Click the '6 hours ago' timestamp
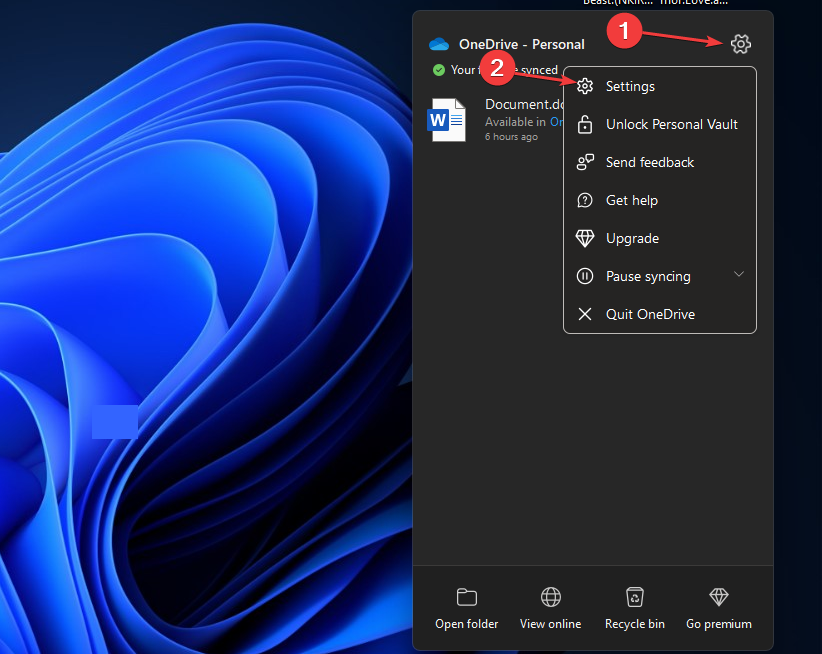The image size is (822, 654). tap(511, 137)
